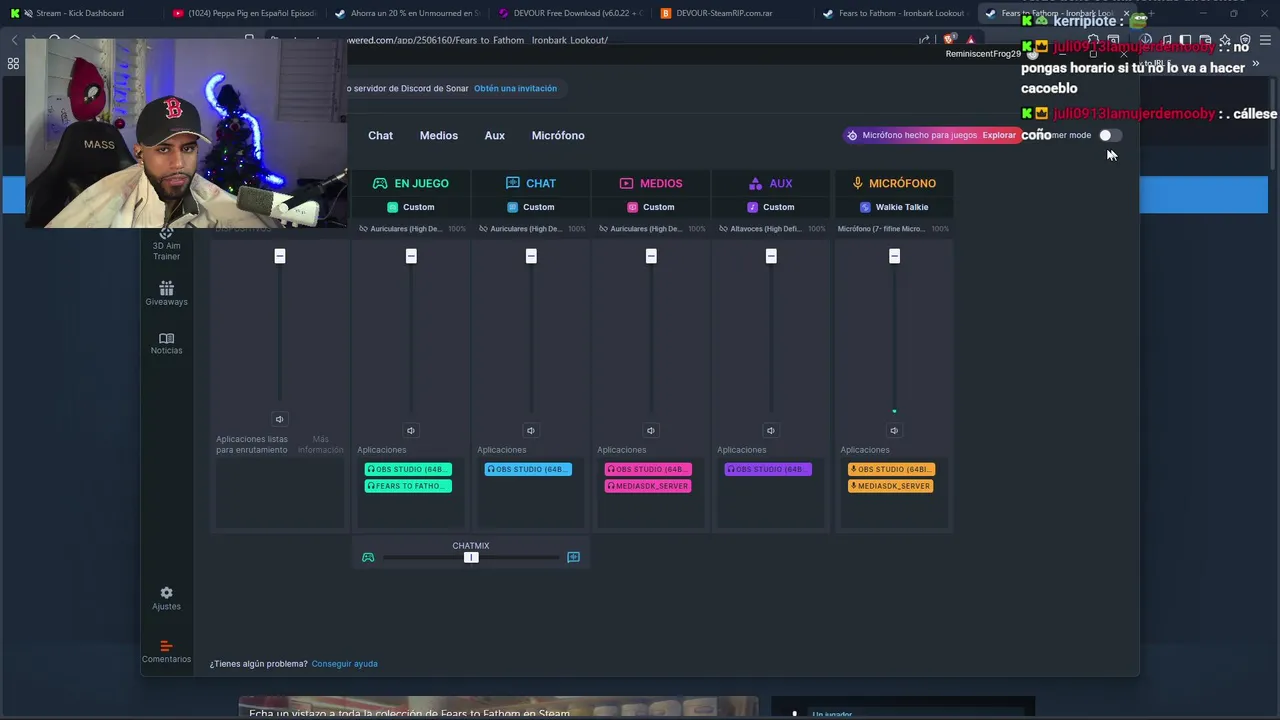Click the MEDIOS channel play icon
The width and height of the screenshot is (1280, 720).
click(x=626, y=183)
